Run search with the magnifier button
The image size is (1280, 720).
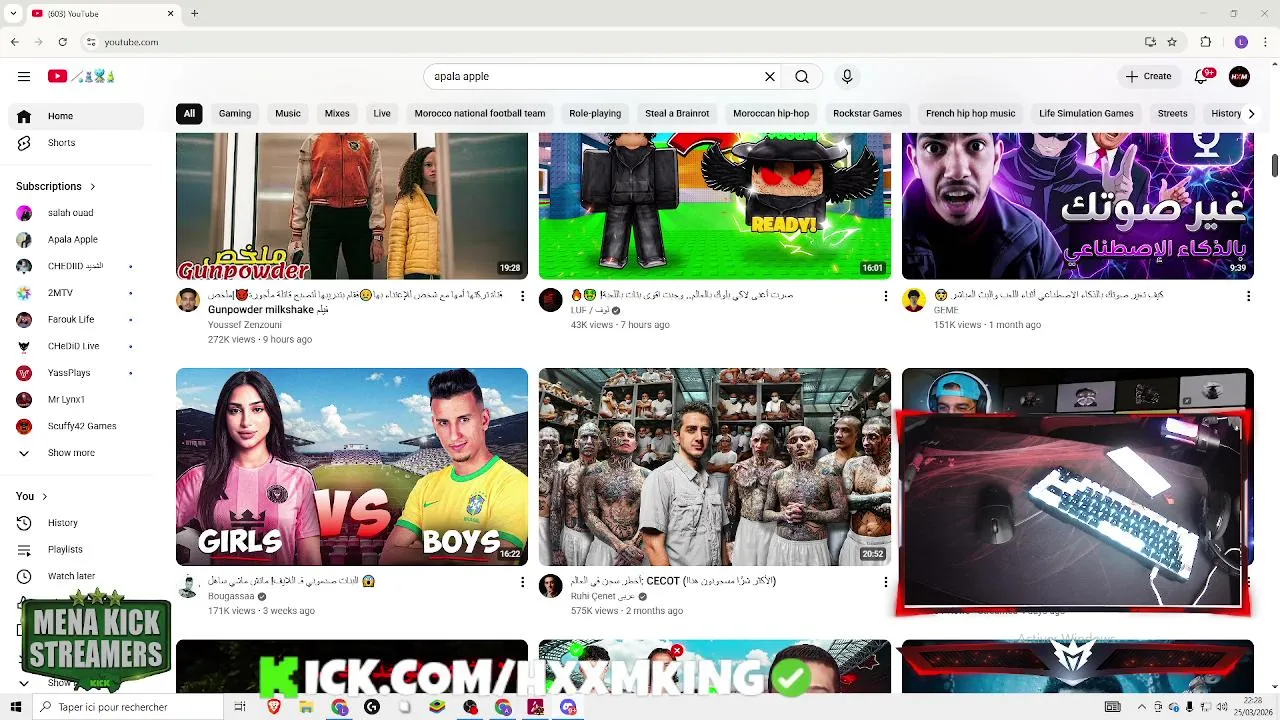point(802,76)
